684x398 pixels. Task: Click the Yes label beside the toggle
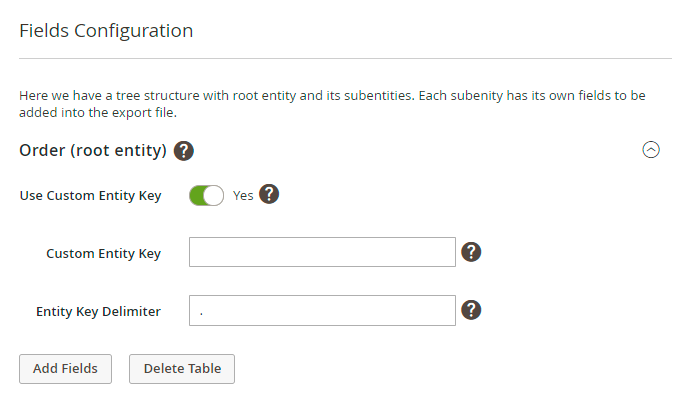243,196
